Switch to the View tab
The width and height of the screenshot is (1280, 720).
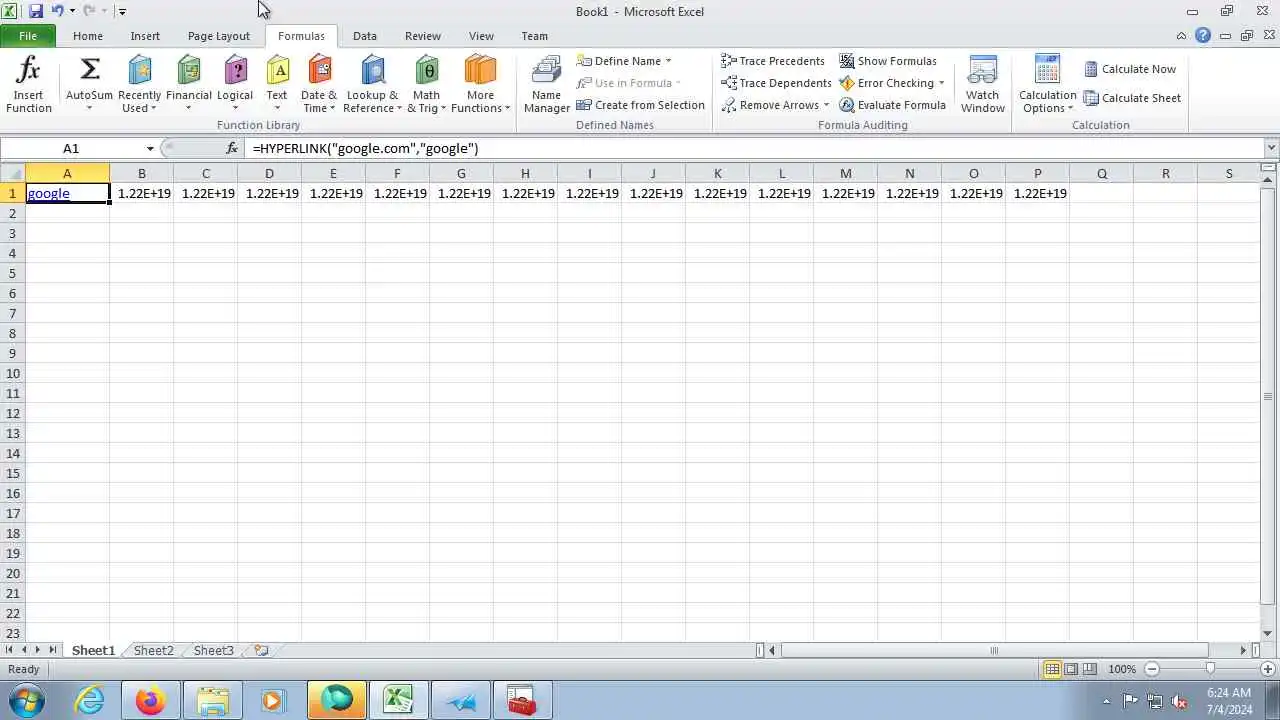481,36
